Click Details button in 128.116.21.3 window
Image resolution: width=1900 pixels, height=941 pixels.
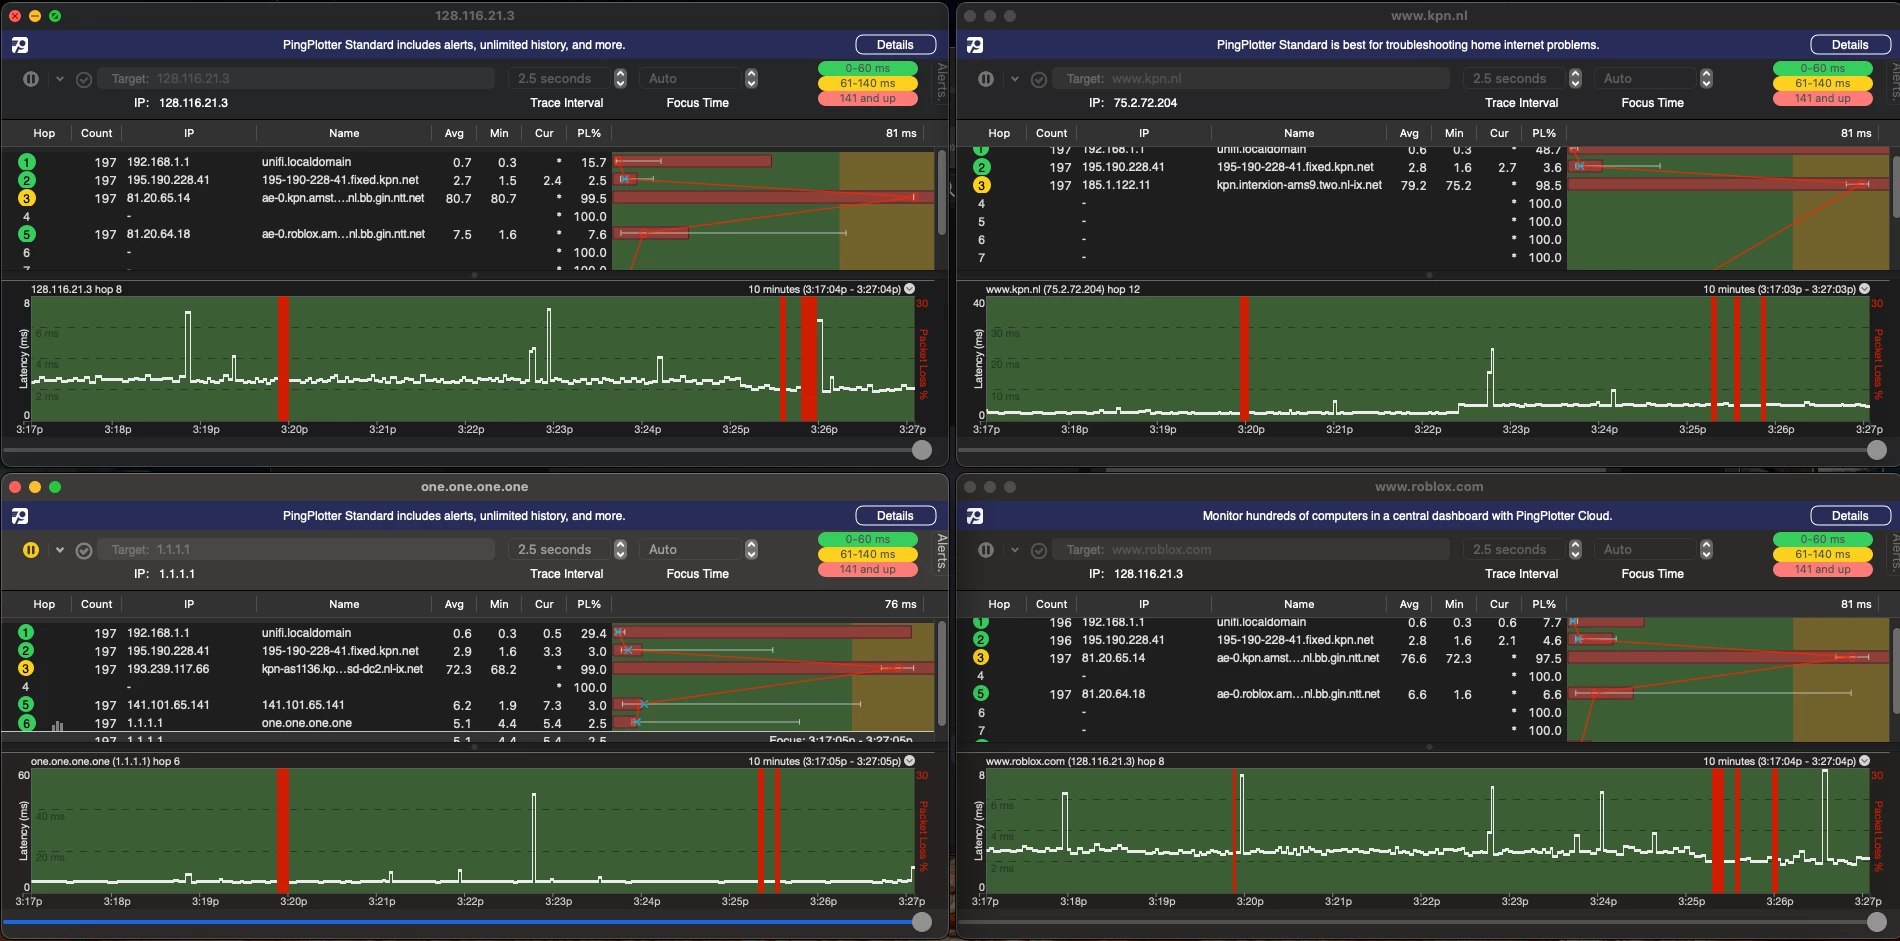click(895, 45)
